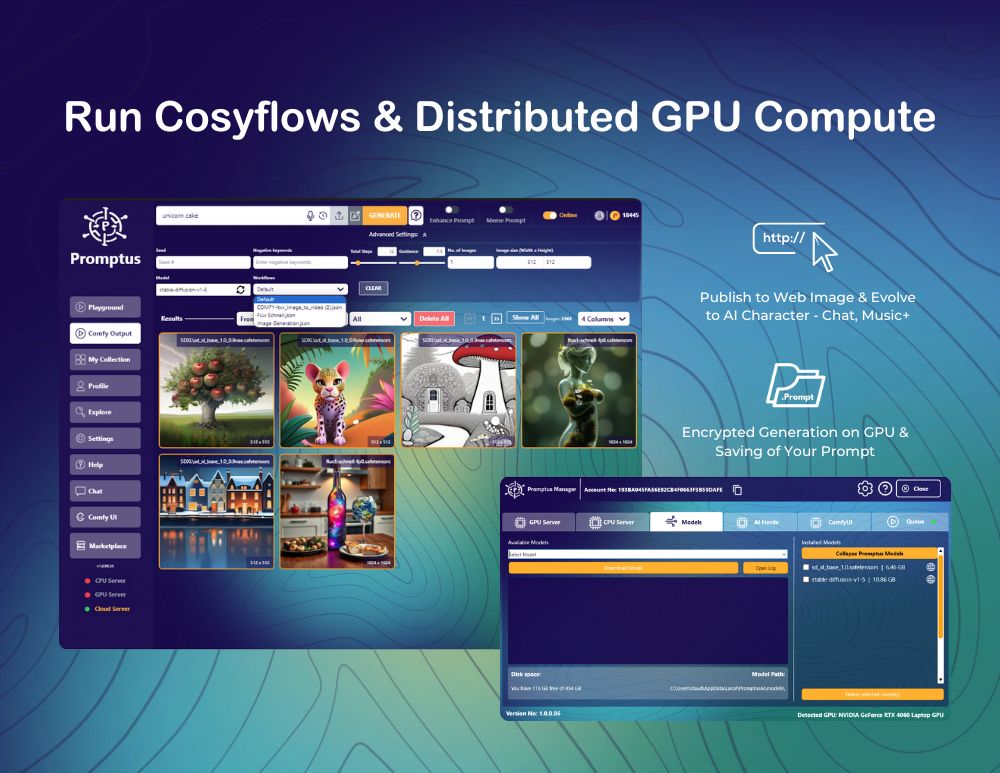Image resolution: width=1000 pixels, height=773 pixels.
Task: Open Comfy Output in the sidebar
Action: coord(105,333)
